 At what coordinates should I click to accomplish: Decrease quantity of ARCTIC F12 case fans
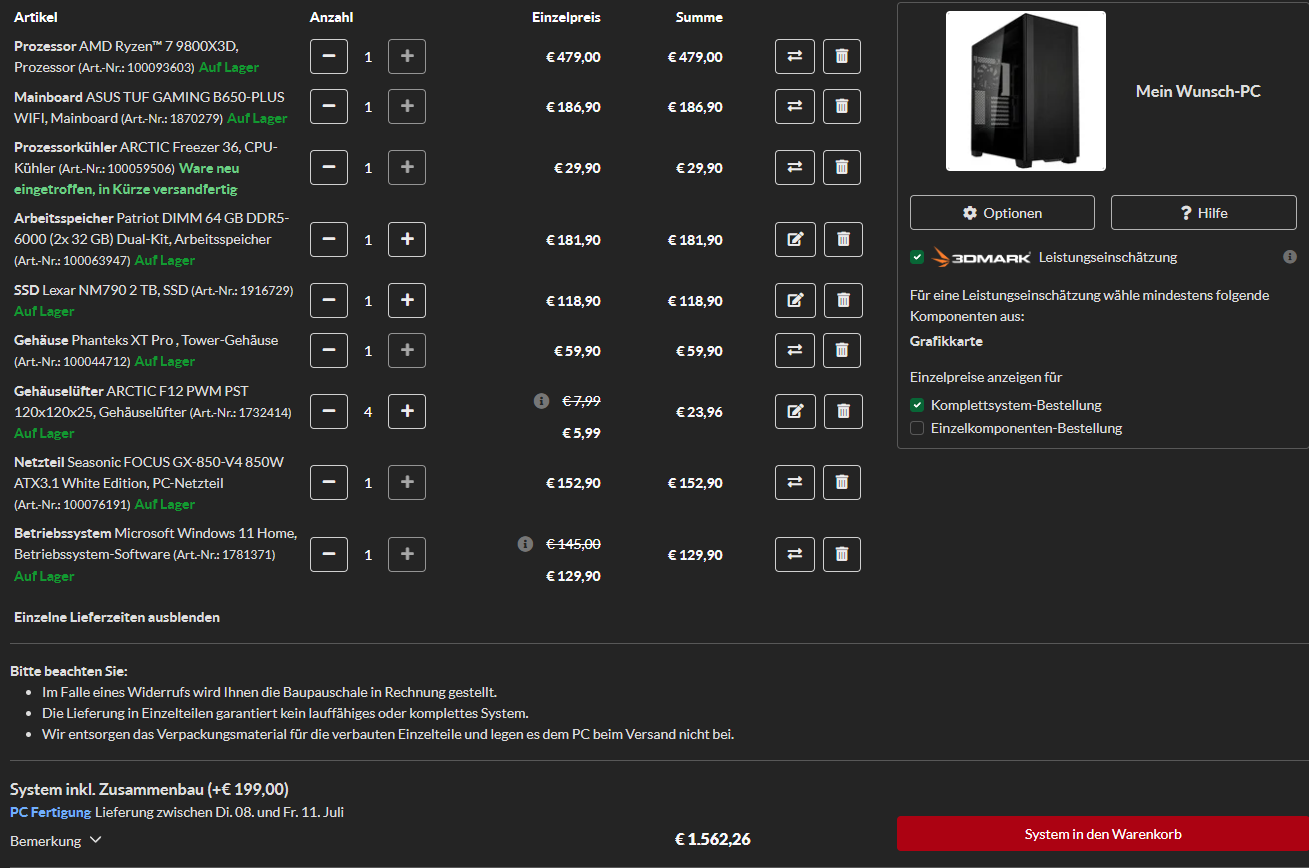(x=329, y=411)
